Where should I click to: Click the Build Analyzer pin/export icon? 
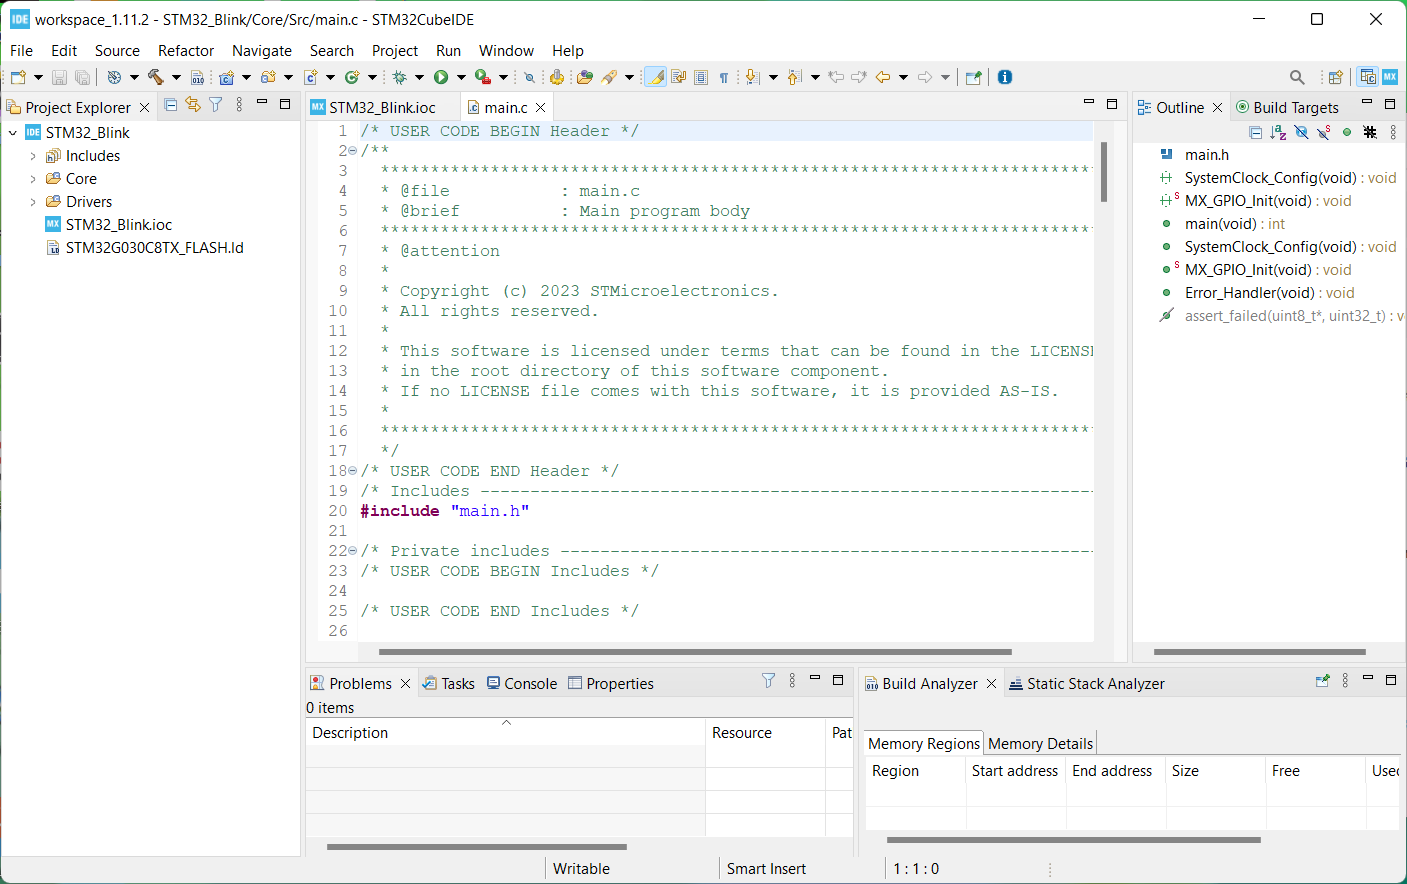[1322, 681]
